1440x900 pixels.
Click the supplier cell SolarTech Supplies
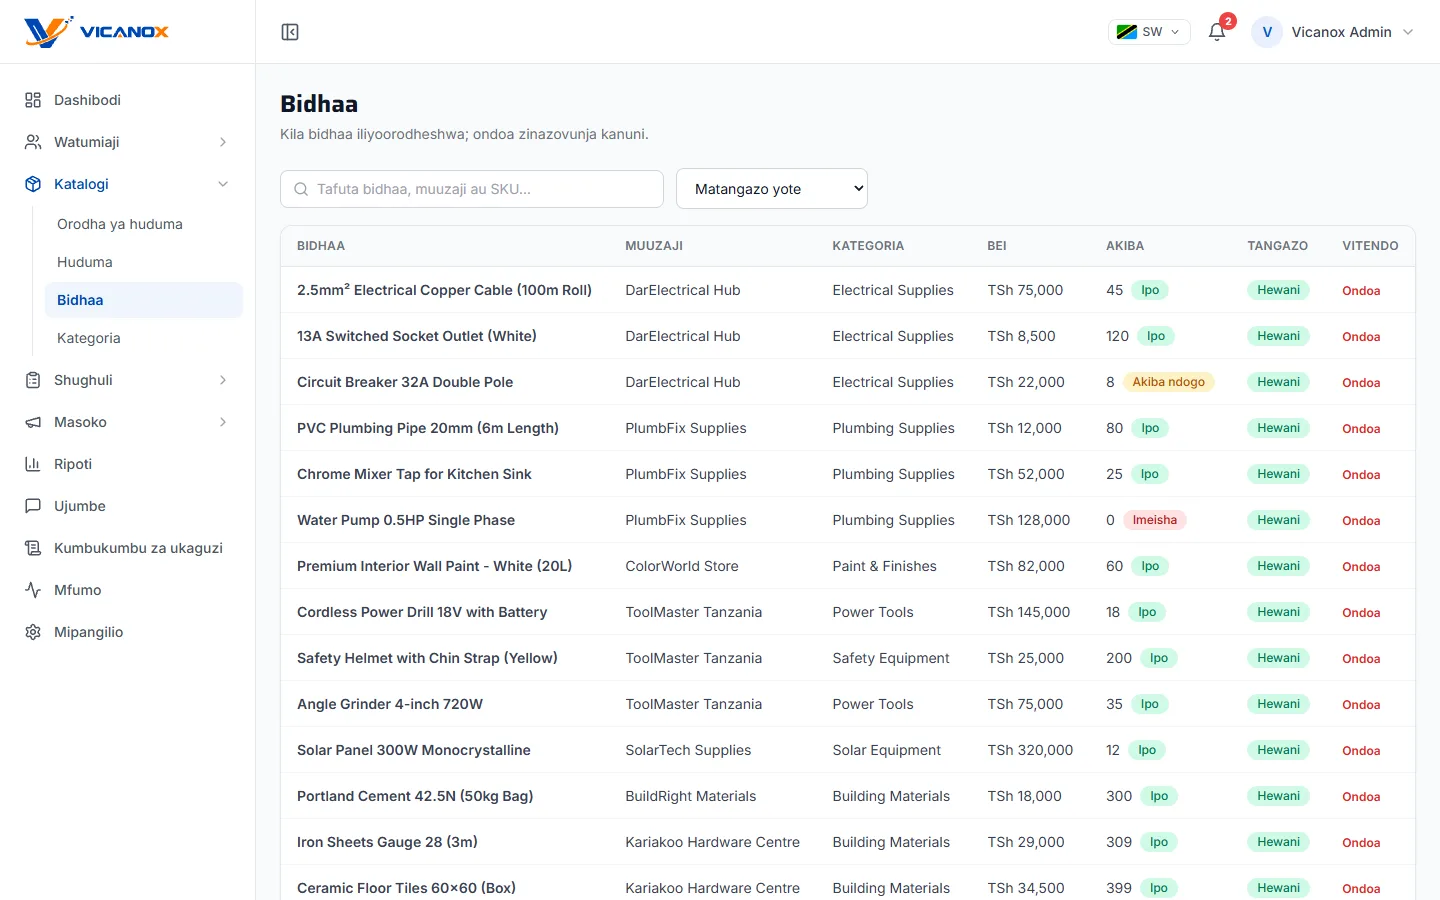click(x=688, y=750)
